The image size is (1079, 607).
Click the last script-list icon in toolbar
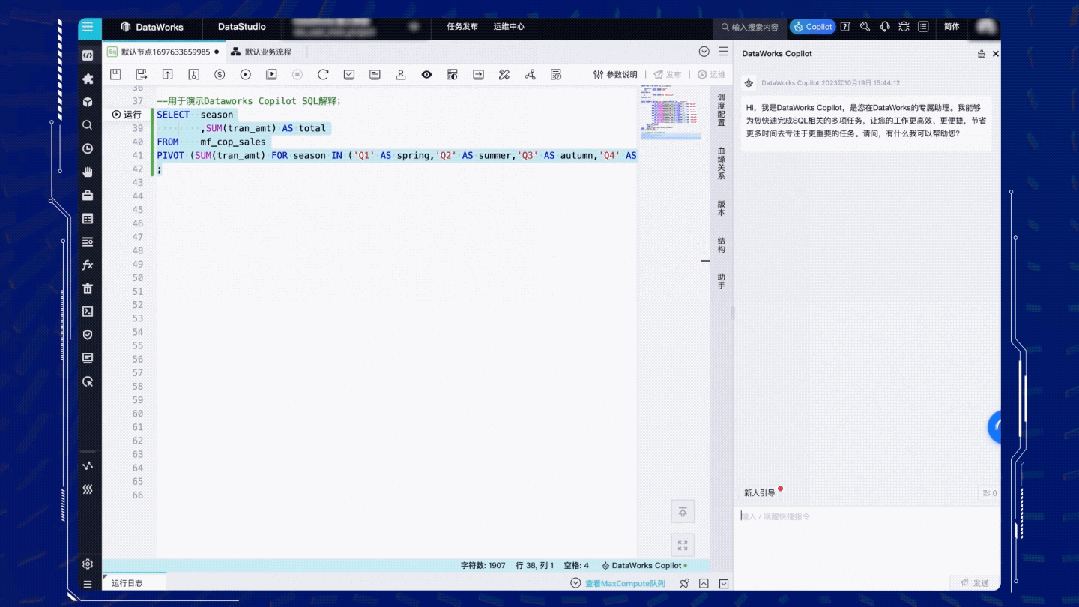556,74
